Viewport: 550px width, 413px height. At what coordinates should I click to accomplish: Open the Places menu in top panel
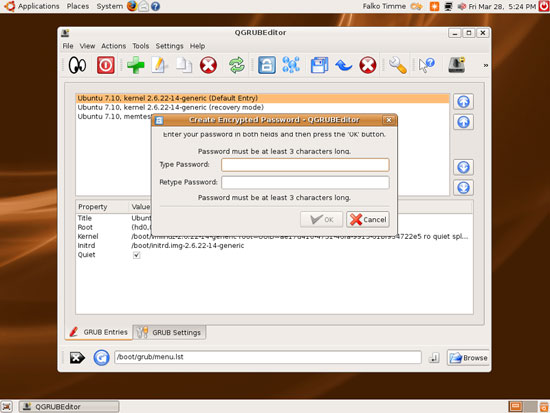(x=78, y=6)
